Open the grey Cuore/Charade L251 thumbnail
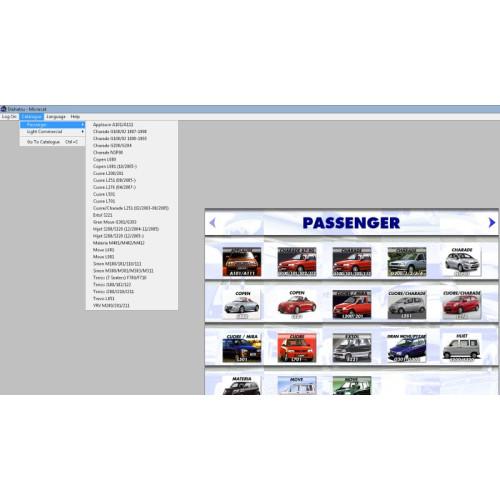Image resolution: width=500 pixels, height=500 pixels. pos(407,304)
